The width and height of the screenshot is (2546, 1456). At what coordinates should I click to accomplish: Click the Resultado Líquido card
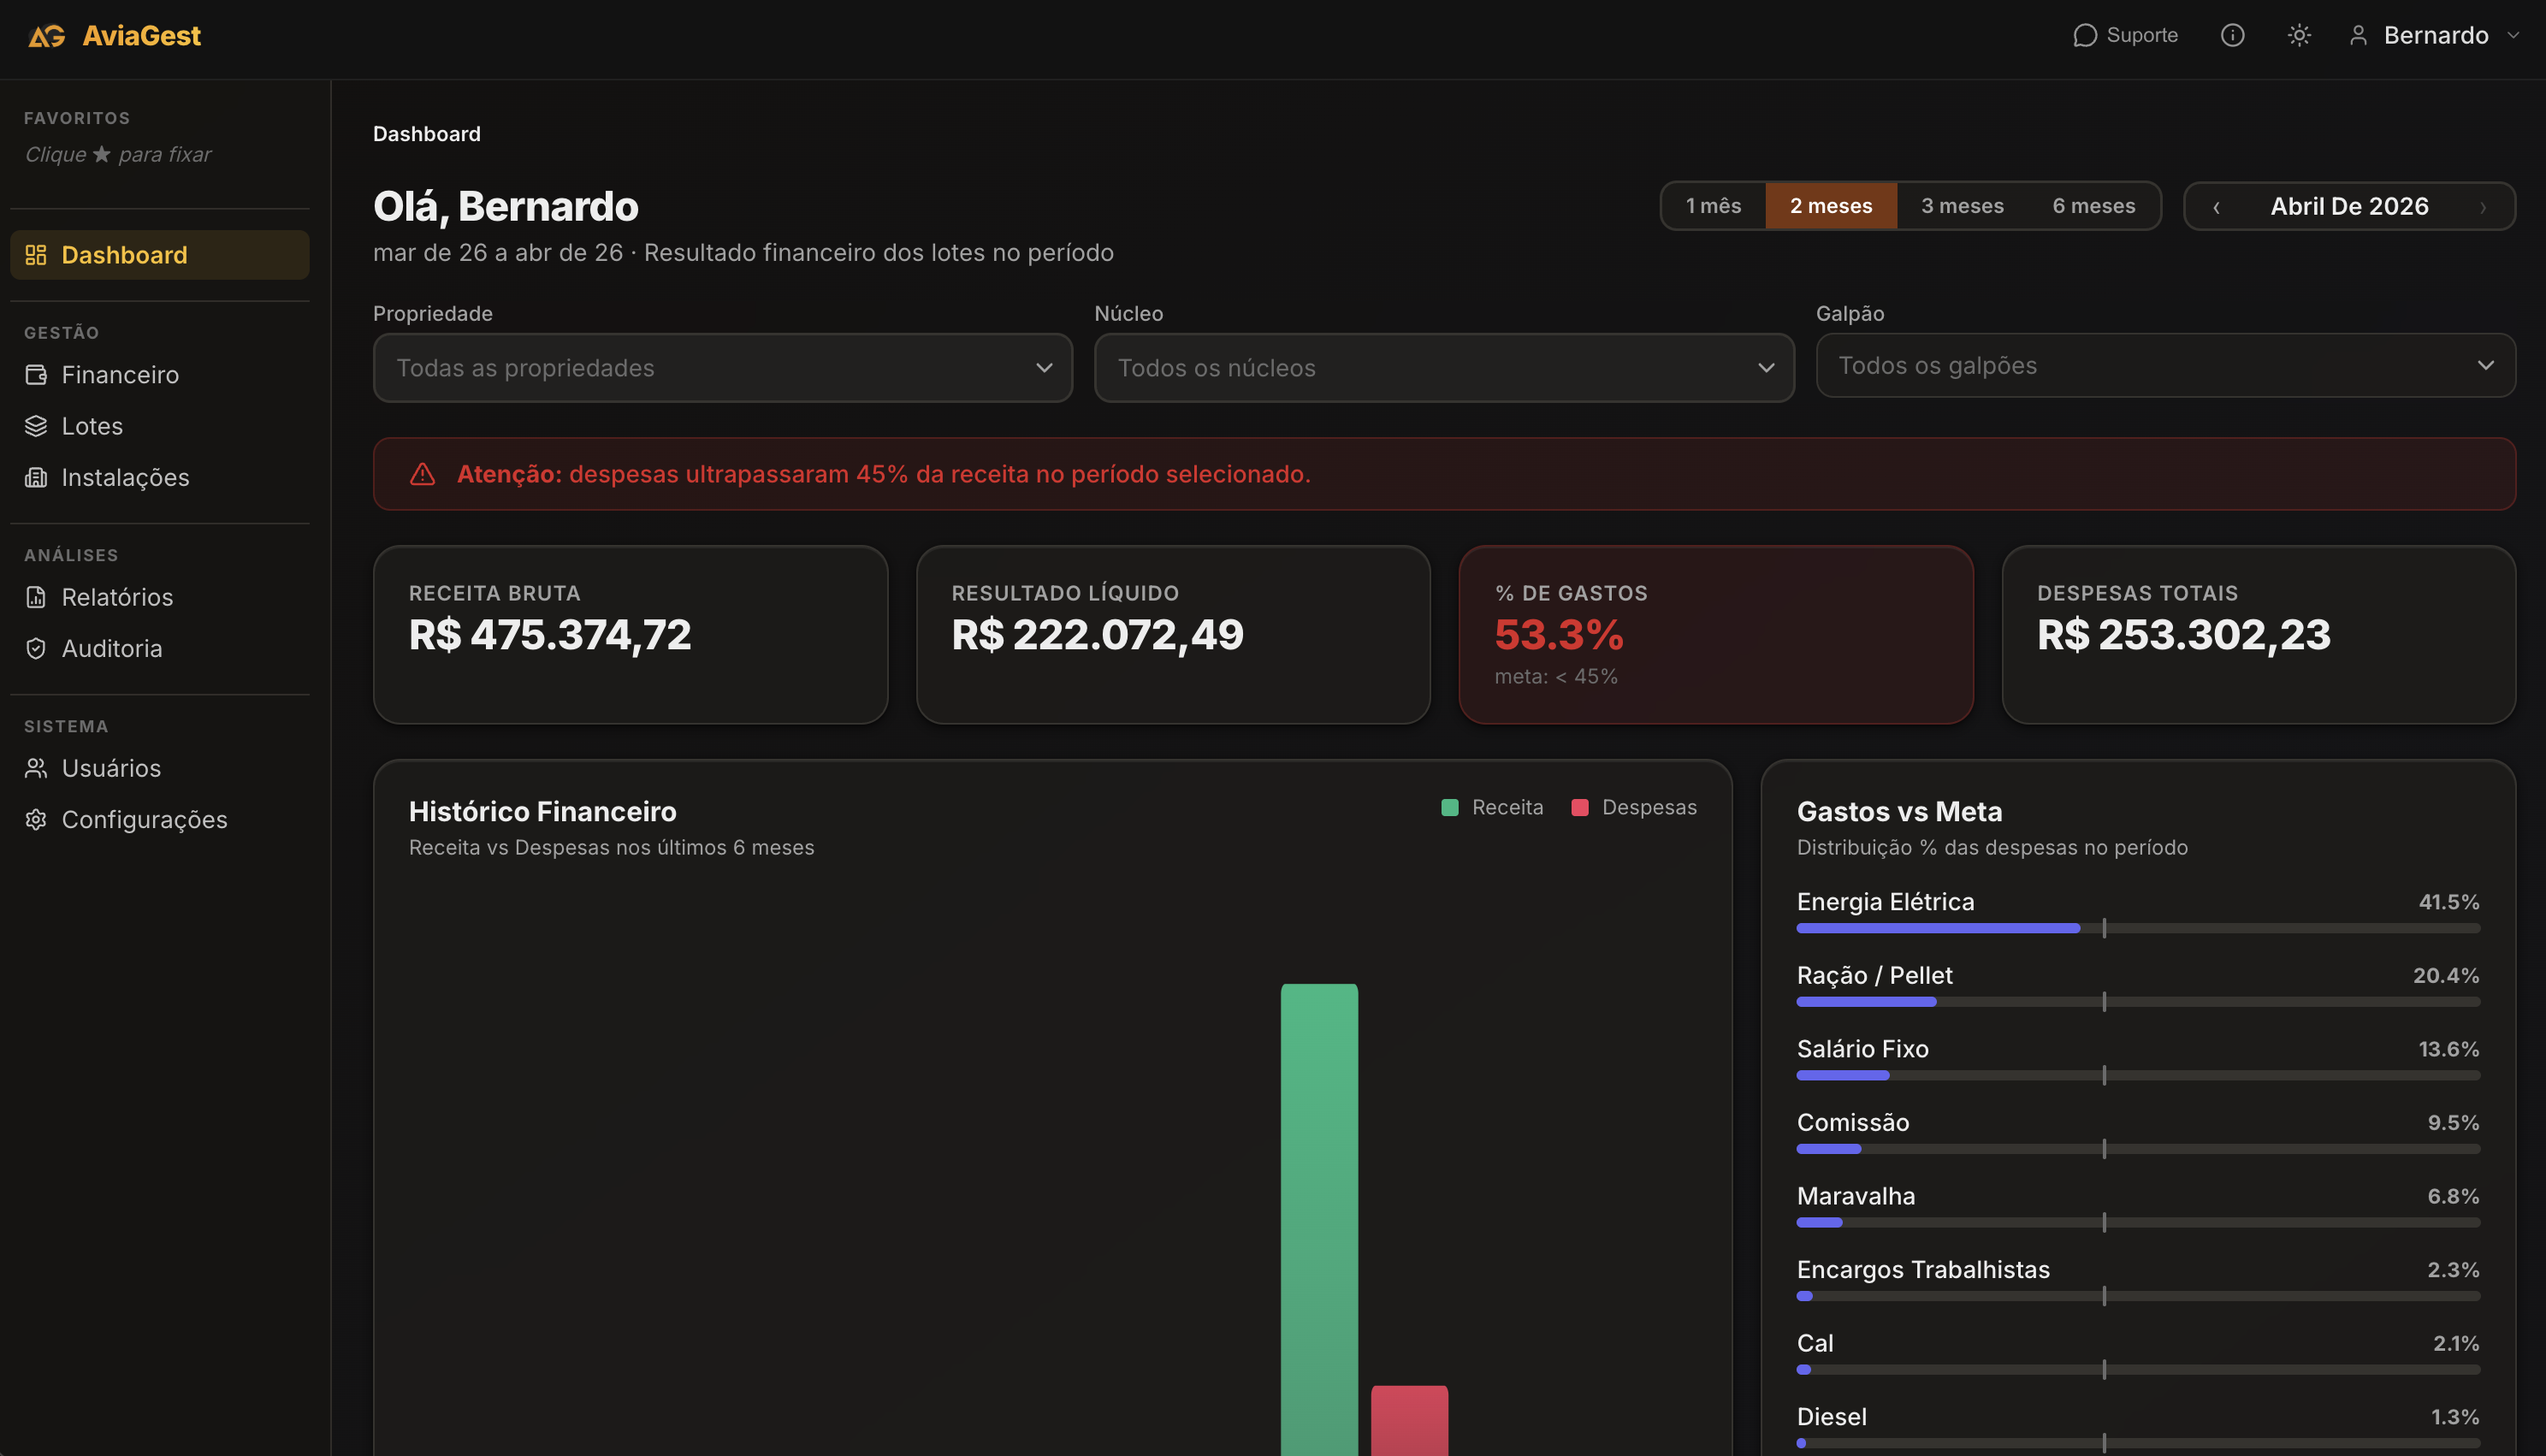(x=1173, y=635)
